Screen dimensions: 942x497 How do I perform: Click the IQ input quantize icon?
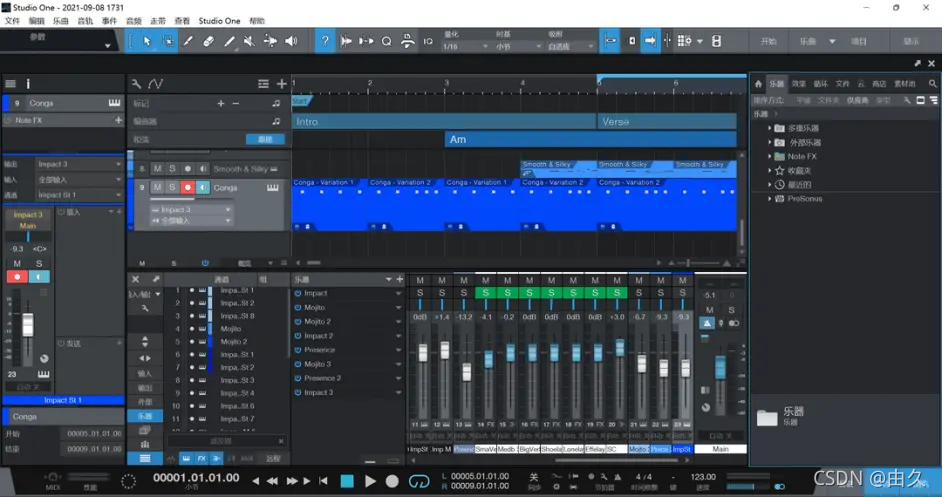coord(428,41)
